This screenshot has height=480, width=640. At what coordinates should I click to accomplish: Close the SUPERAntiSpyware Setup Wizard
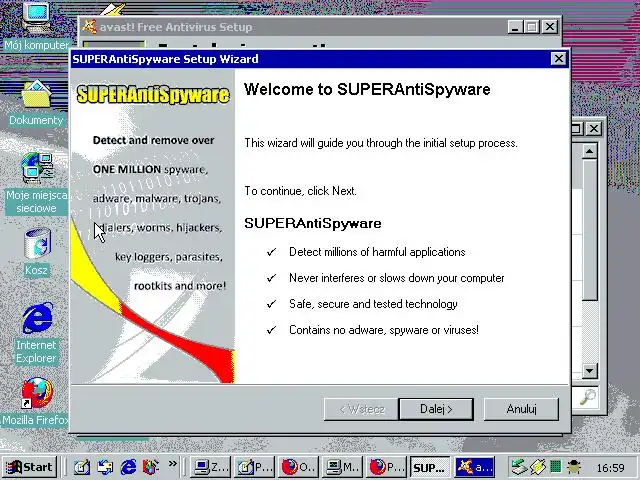558,59
